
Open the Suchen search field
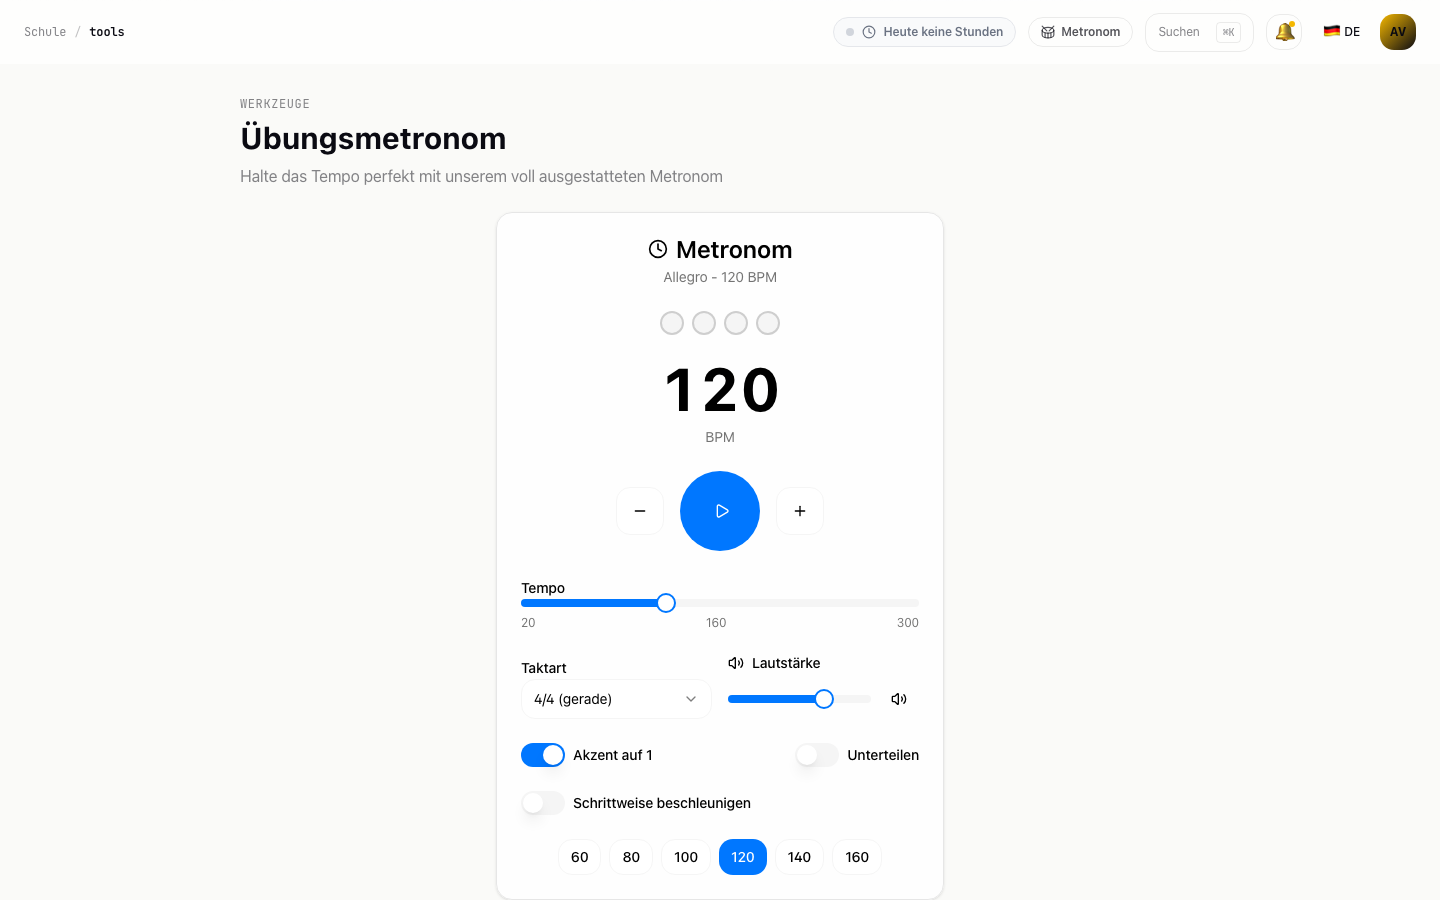coord(1199,32)
